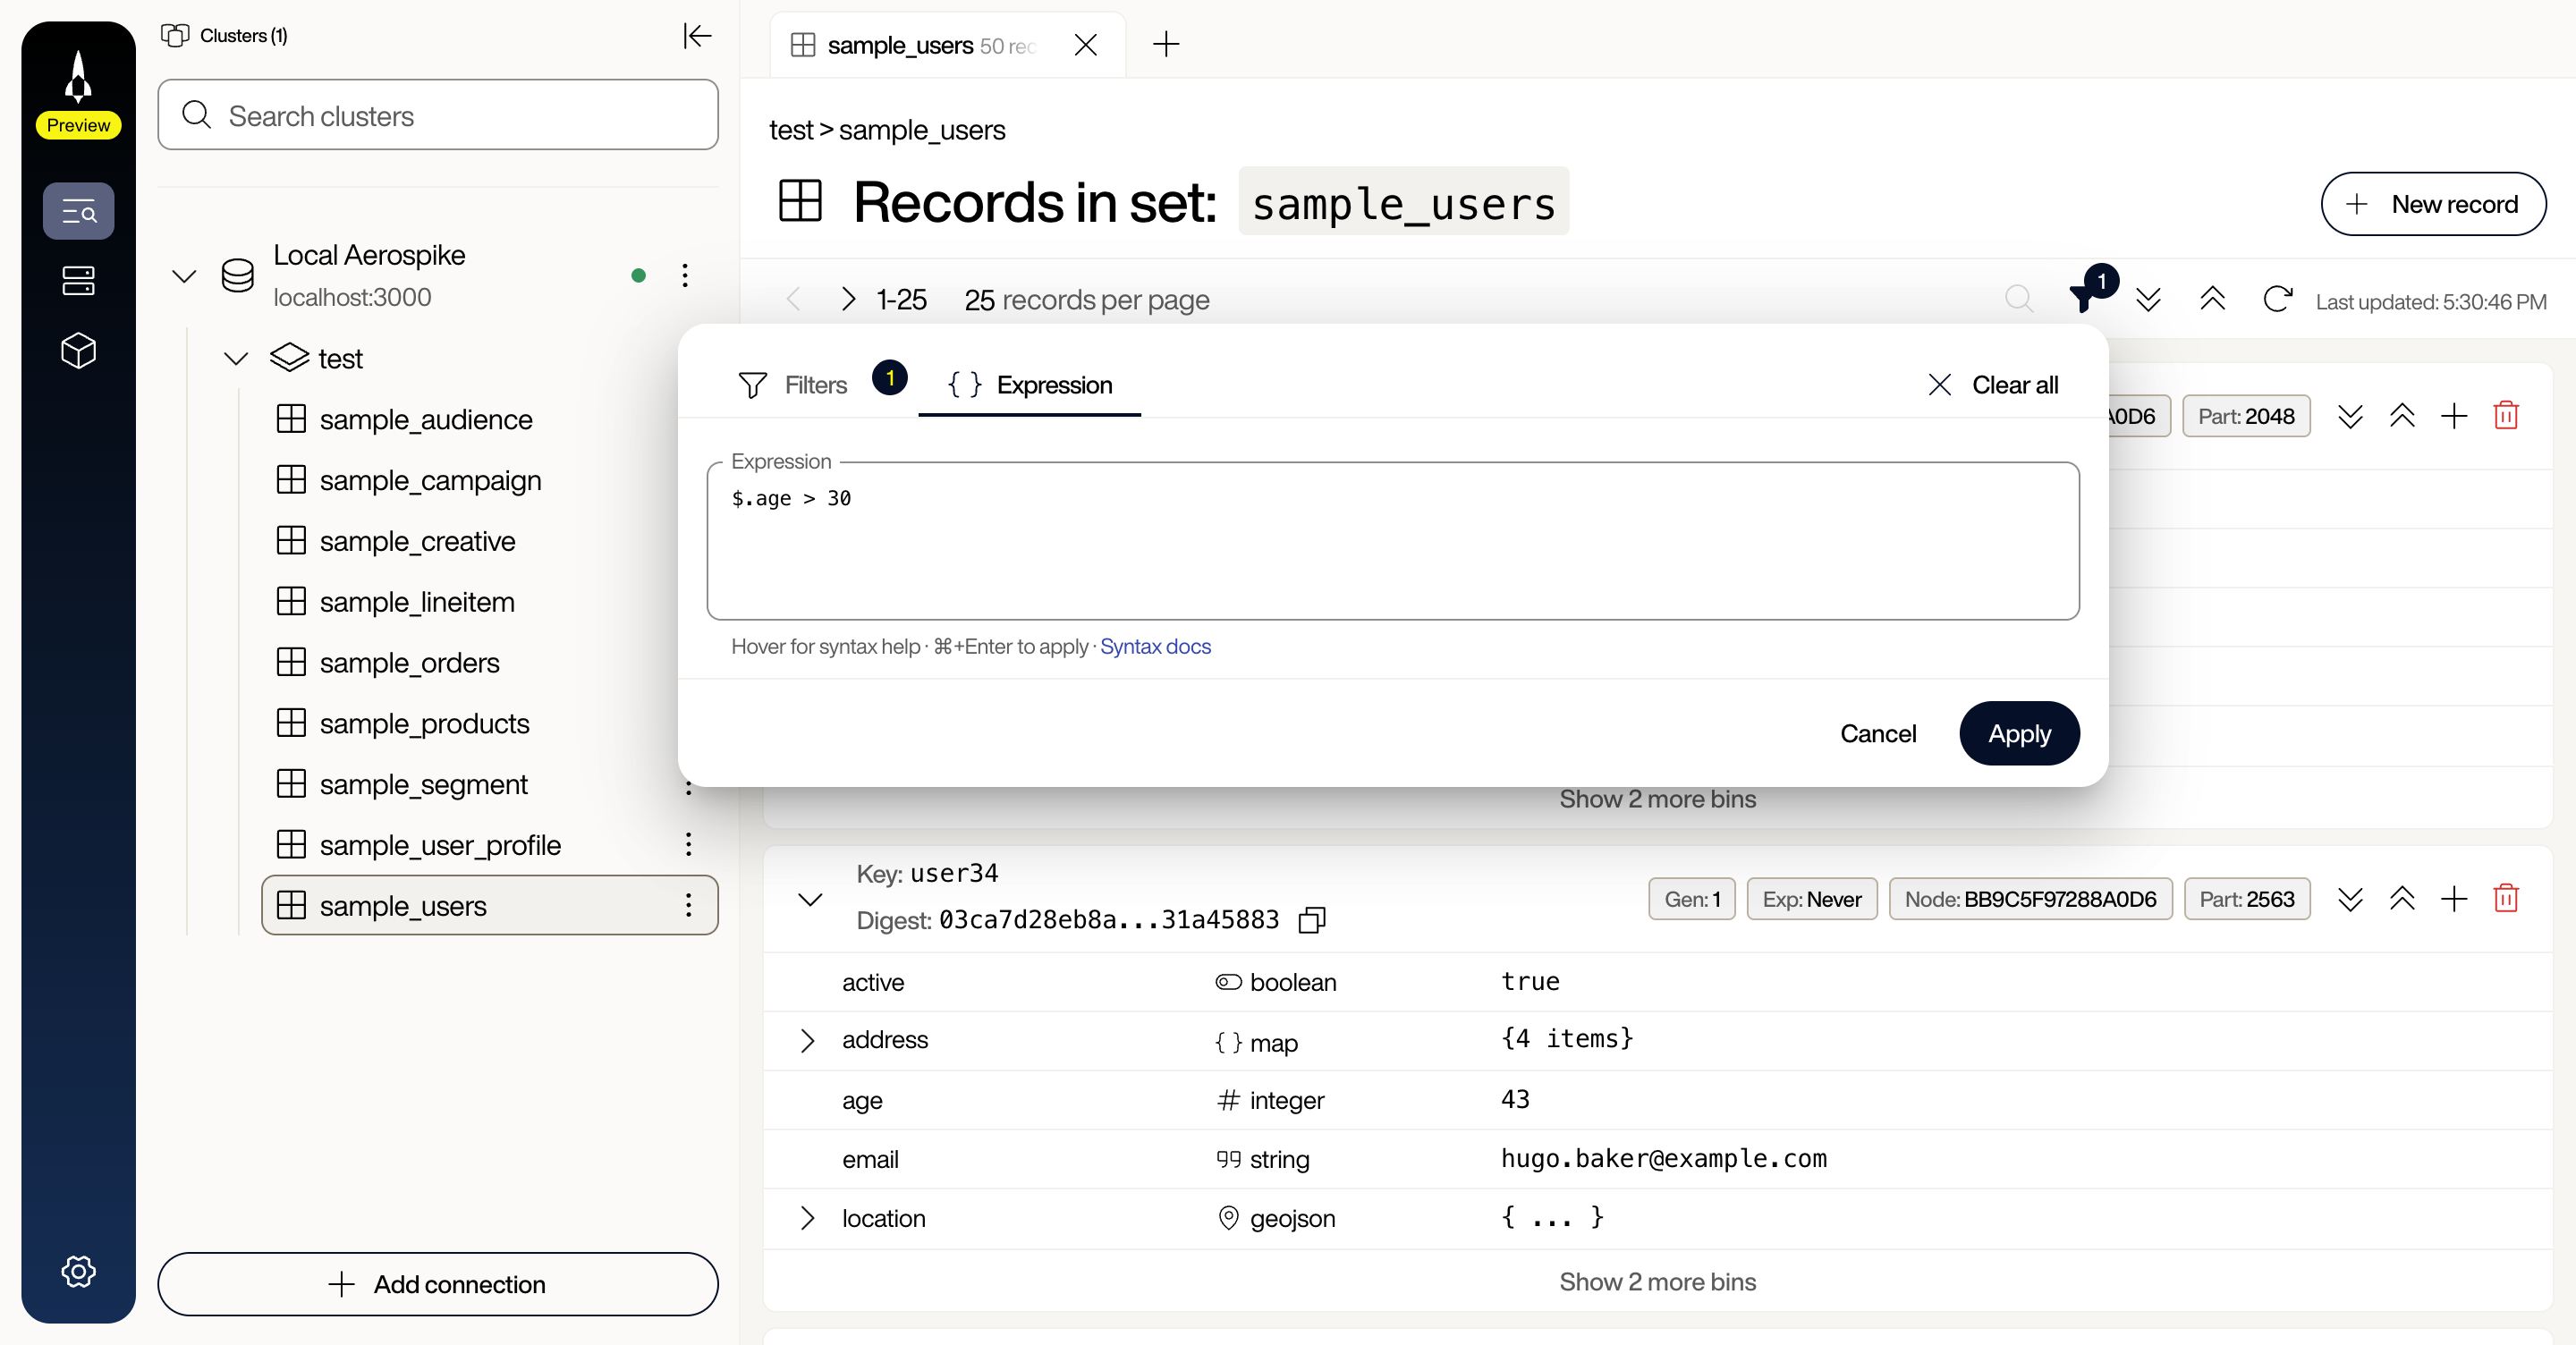This screenshot has height=1345, width=2576.
Task: Click the Aerospike logo
Action: 78,75
